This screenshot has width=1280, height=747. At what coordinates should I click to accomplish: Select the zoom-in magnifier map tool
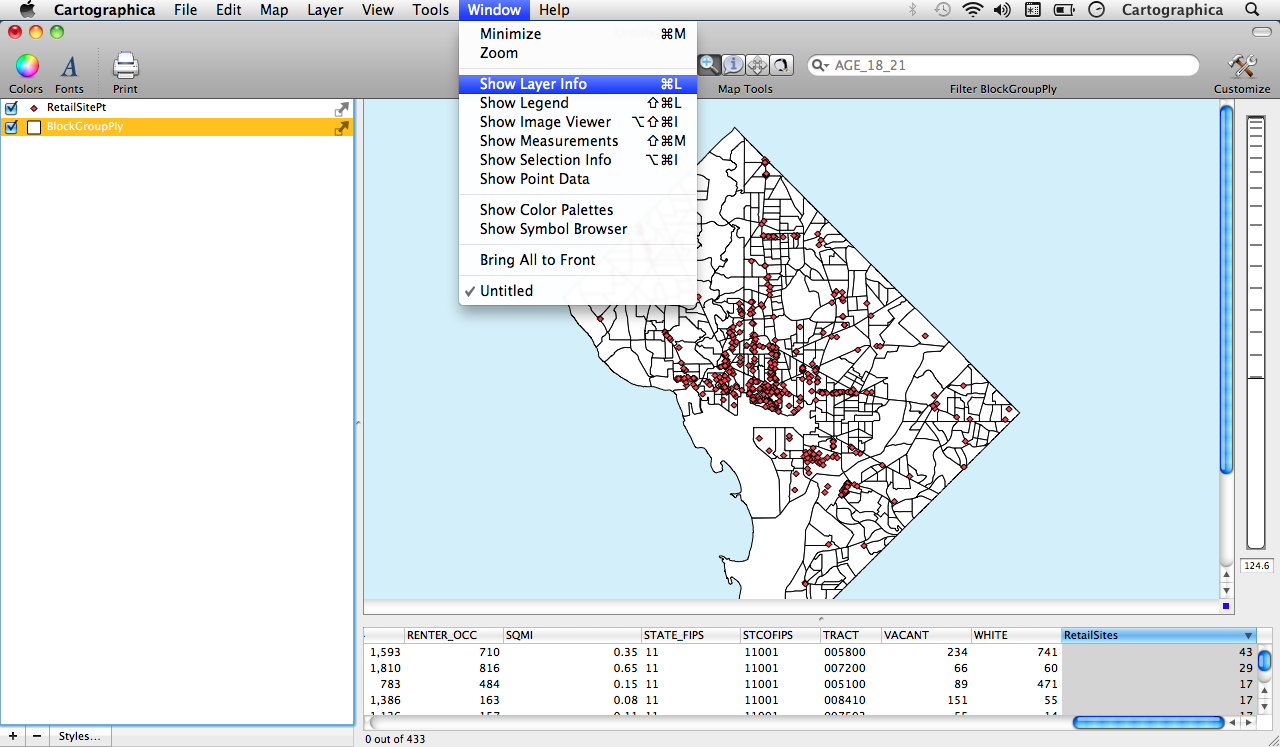708,64
